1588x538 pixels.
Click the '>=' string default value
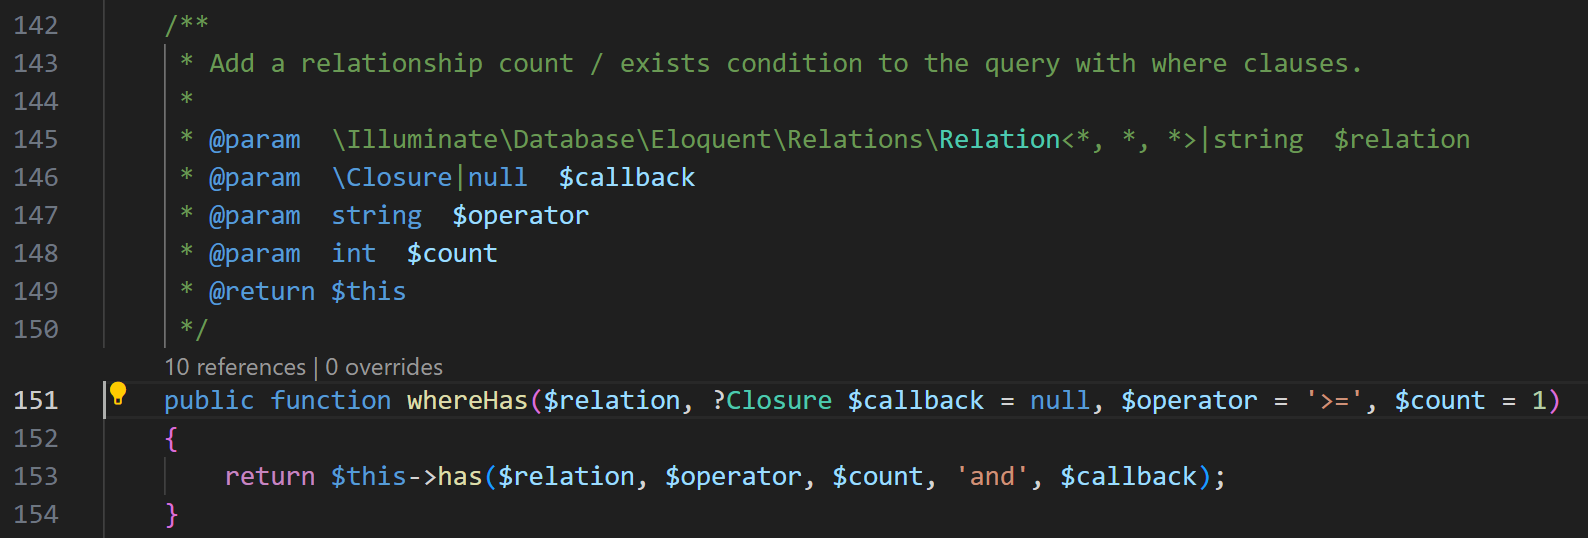tap(1334, 400)
